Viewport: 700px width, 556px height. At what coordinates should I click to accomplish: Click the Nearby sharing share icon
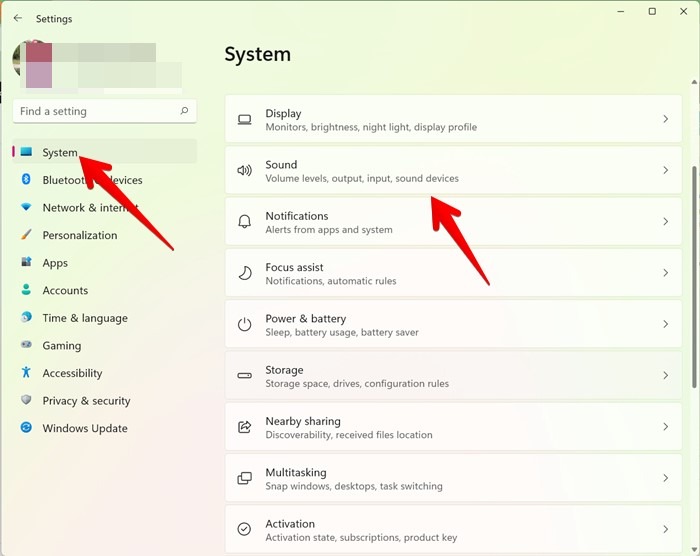pyautogui.click(x=244, y=427)
